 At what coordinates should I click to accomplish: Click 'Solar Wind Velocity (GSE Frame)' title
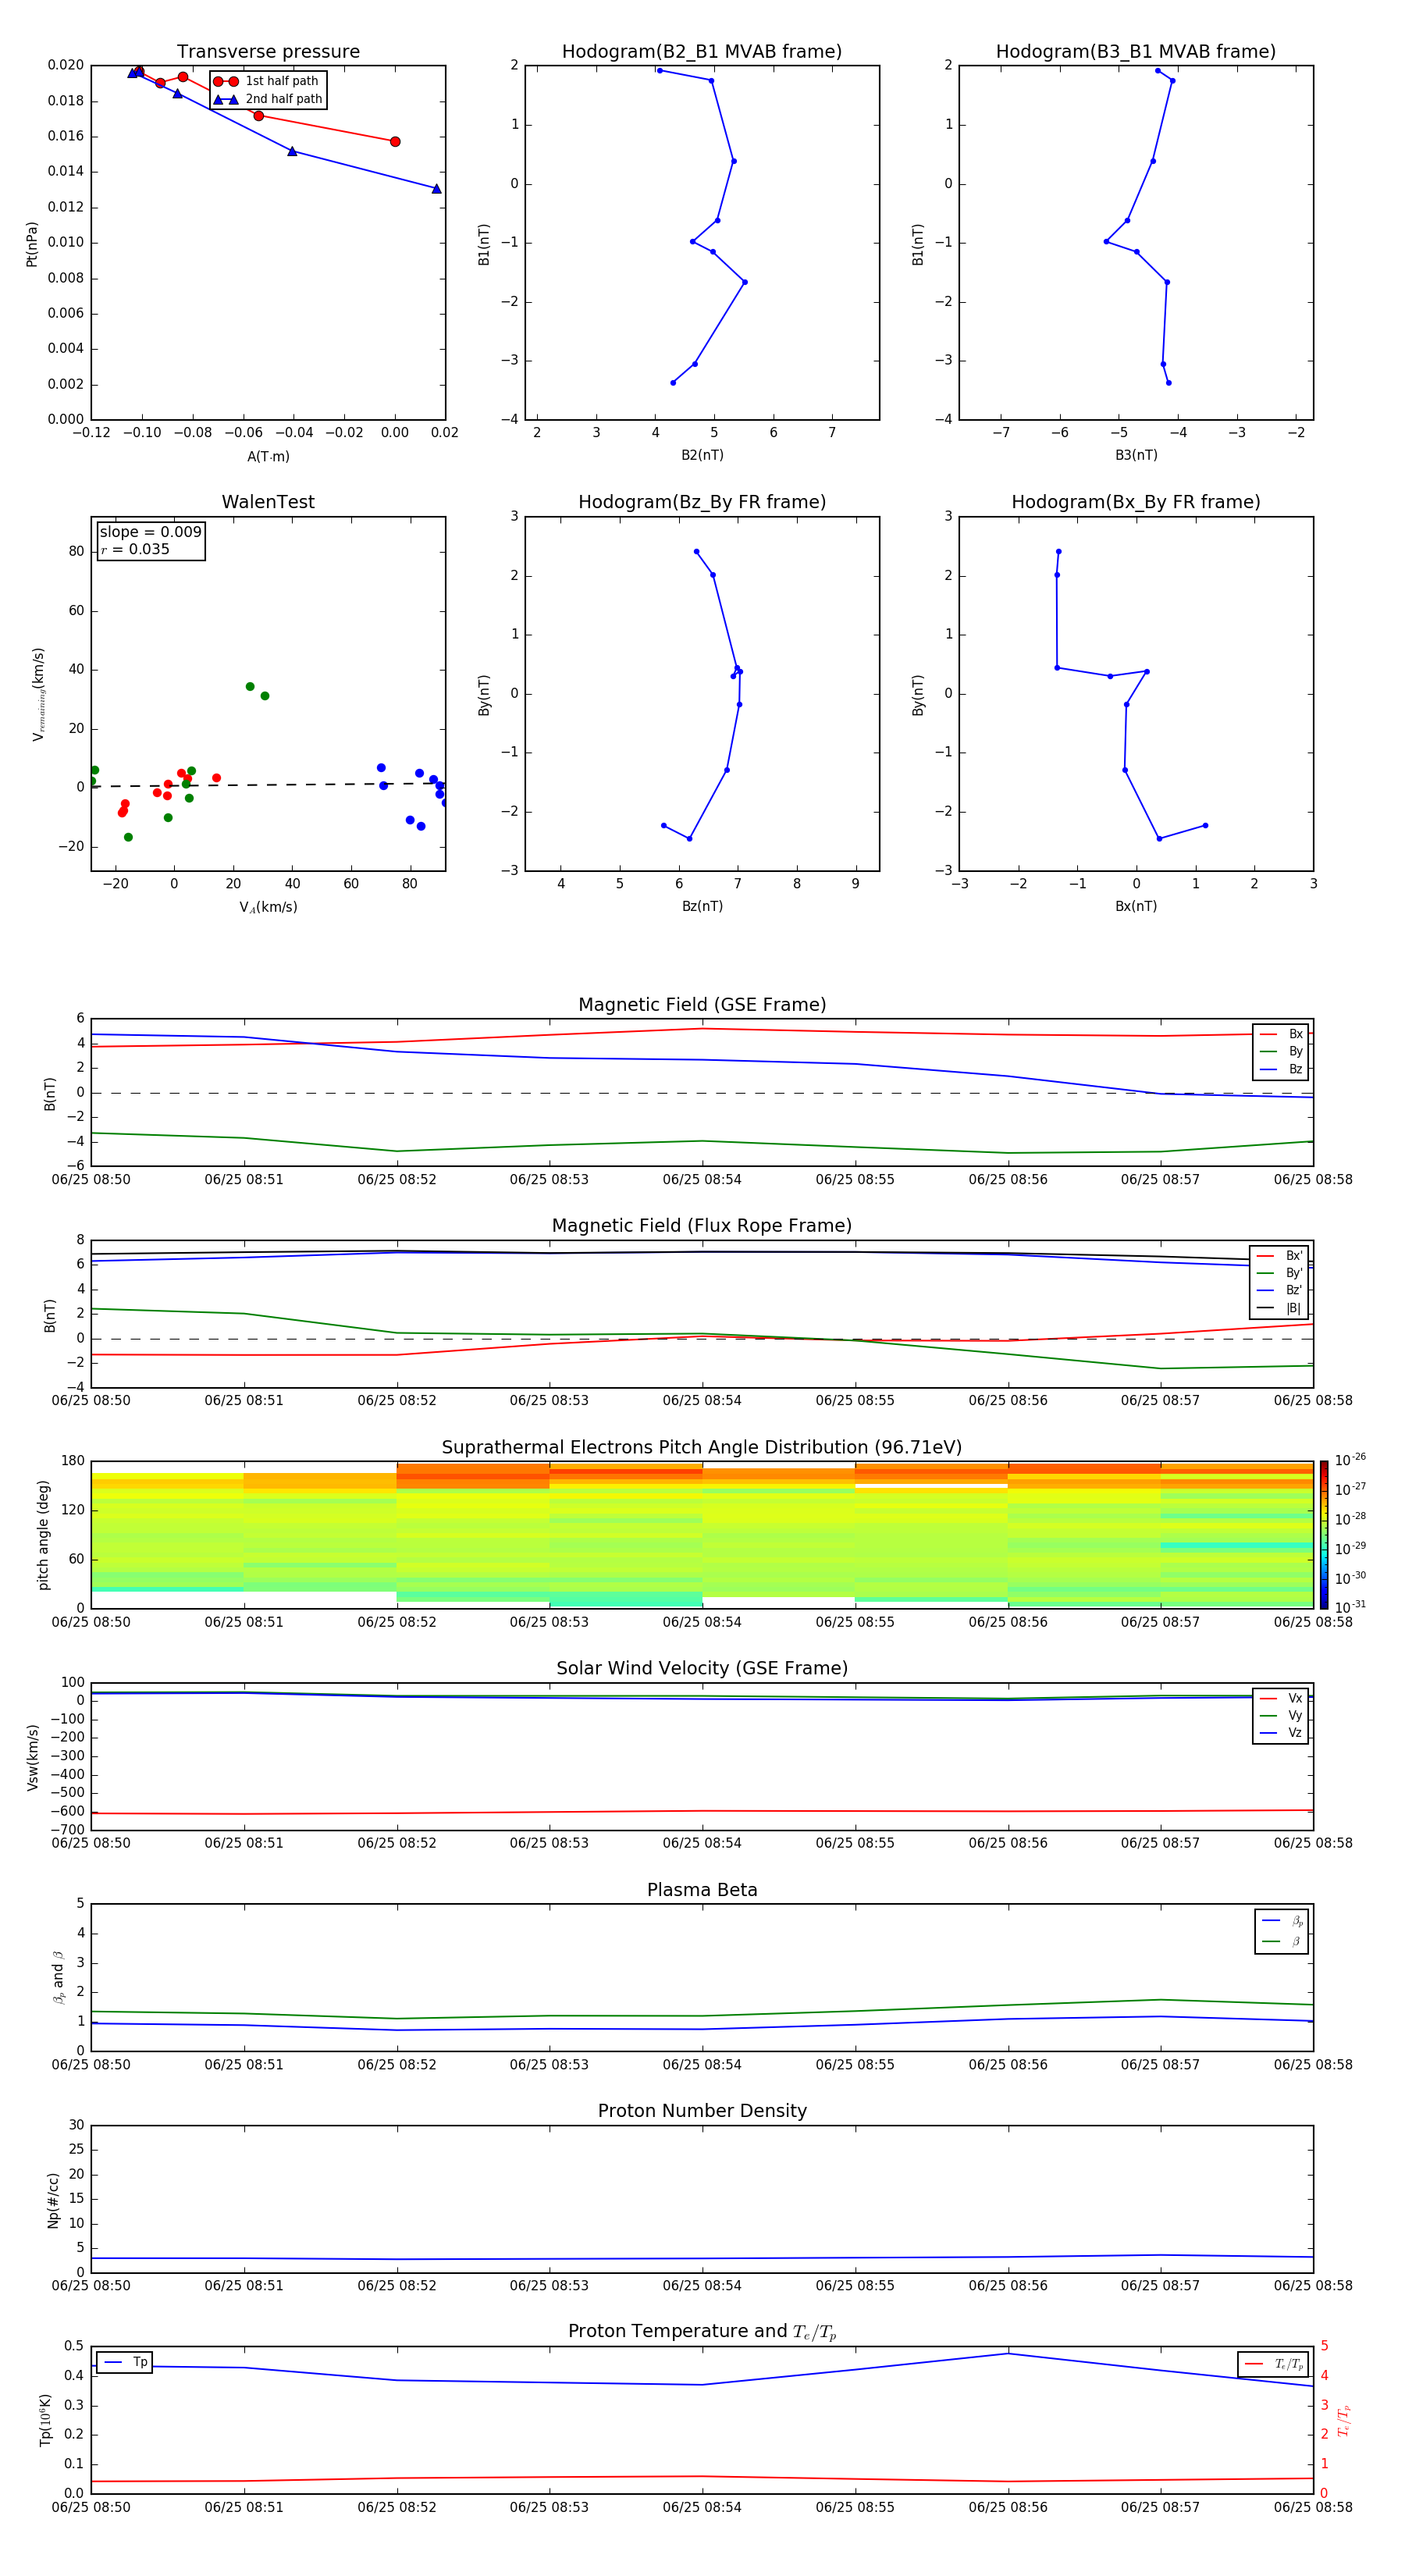point(702,1669)
